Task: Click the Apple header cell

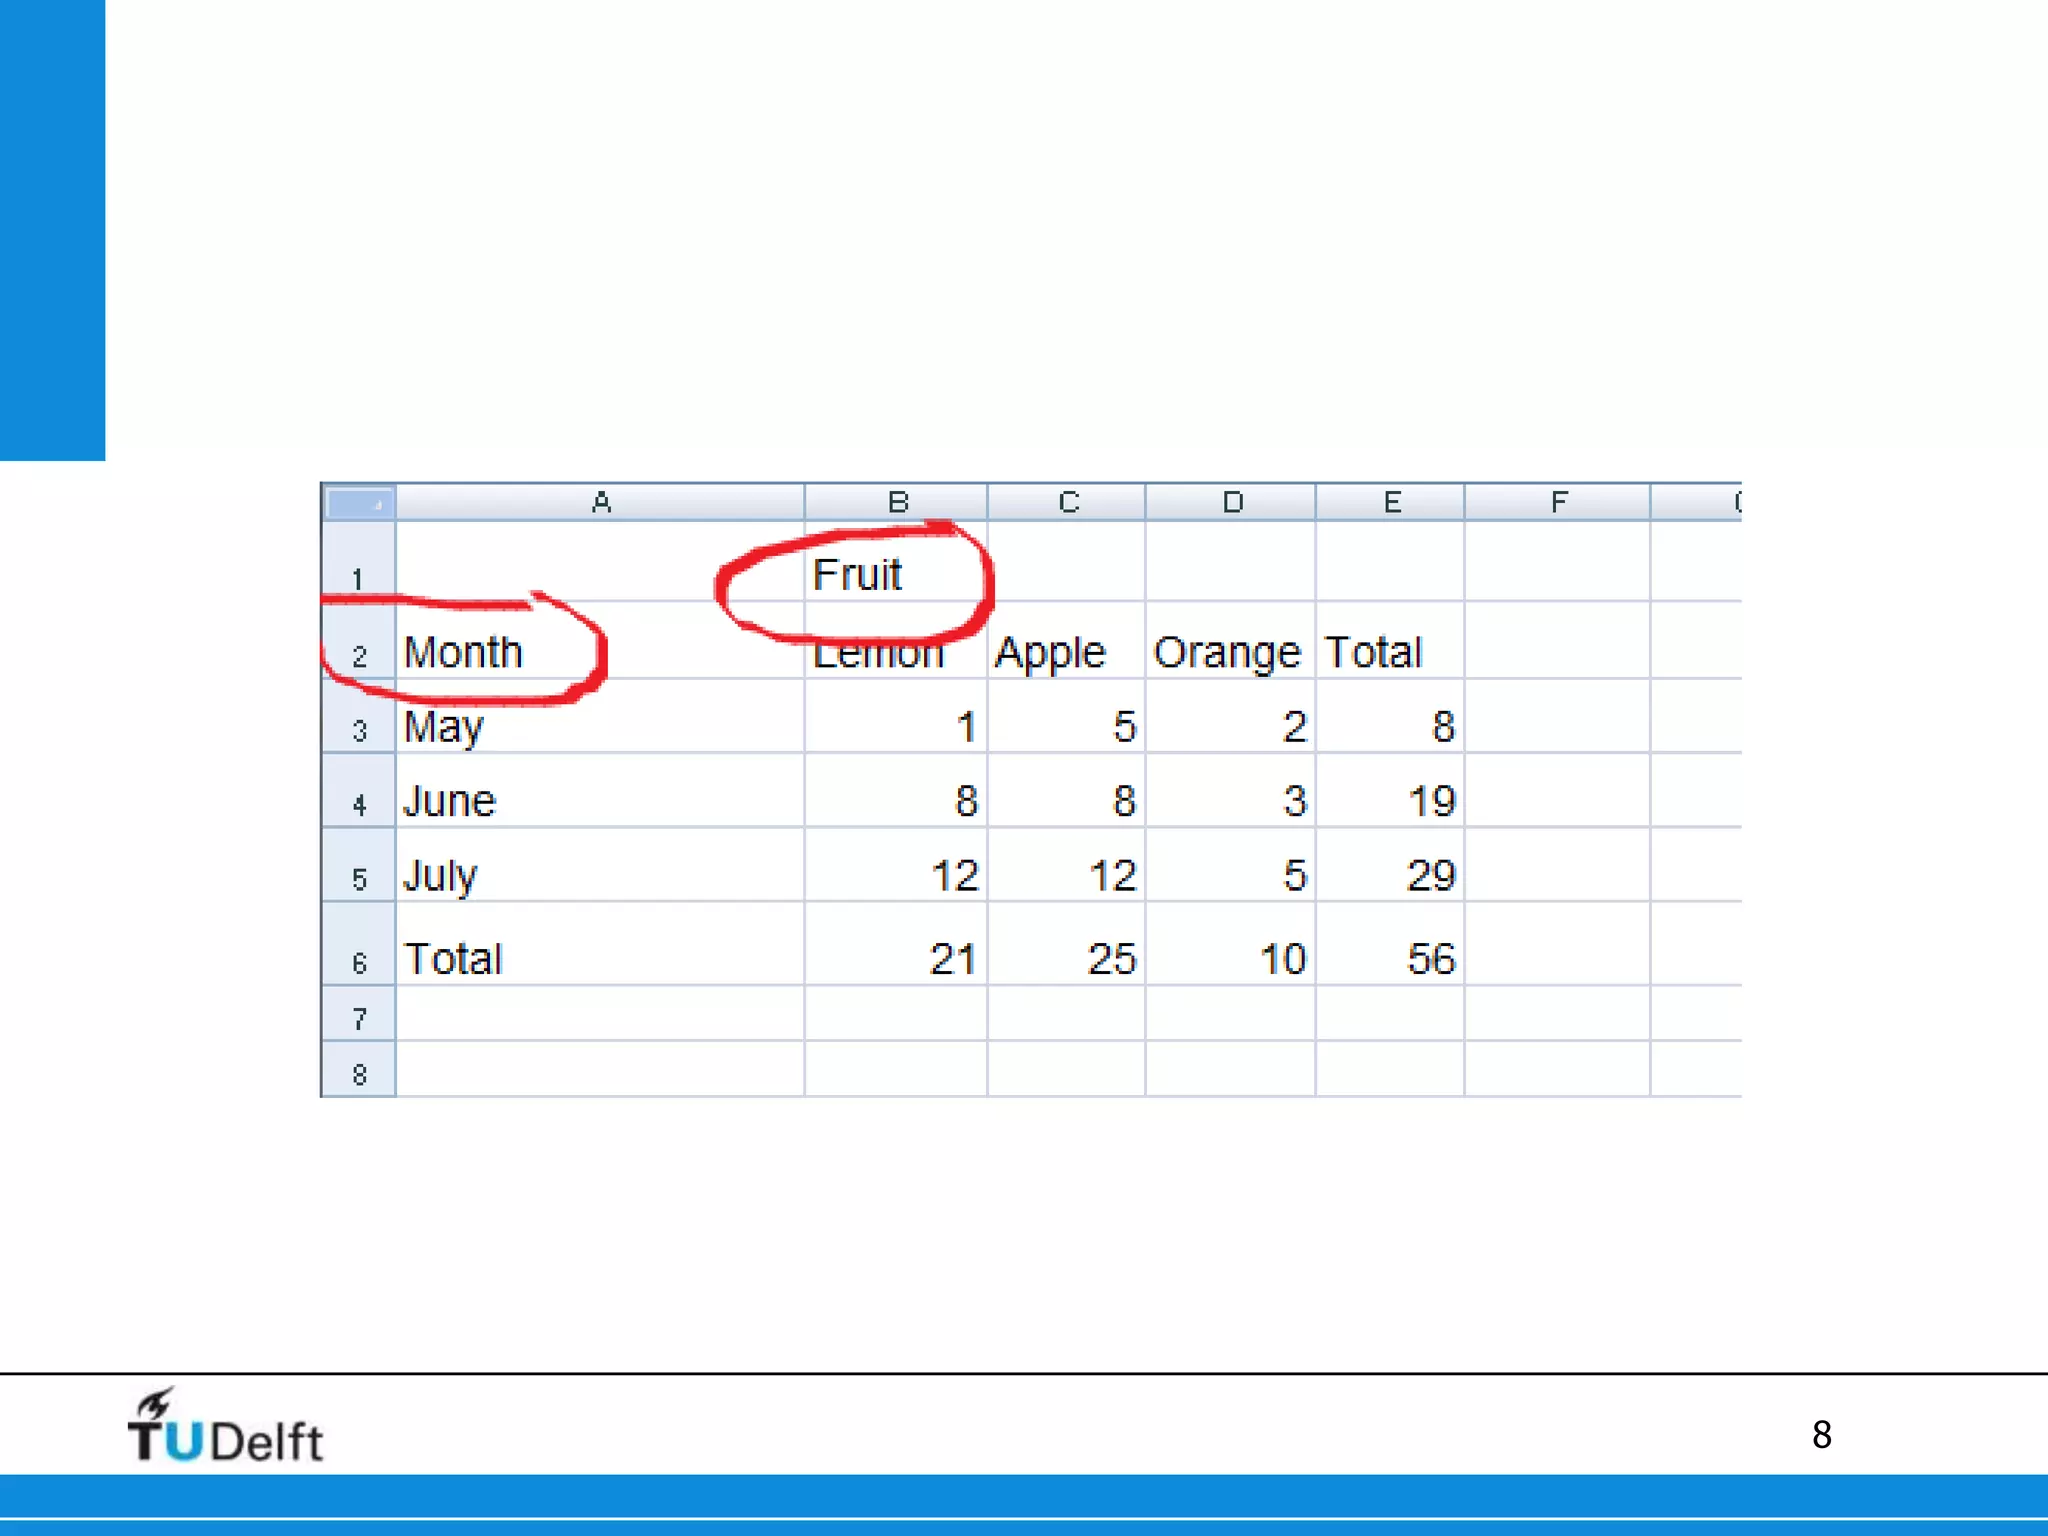Action: [x=1050, y=652]
